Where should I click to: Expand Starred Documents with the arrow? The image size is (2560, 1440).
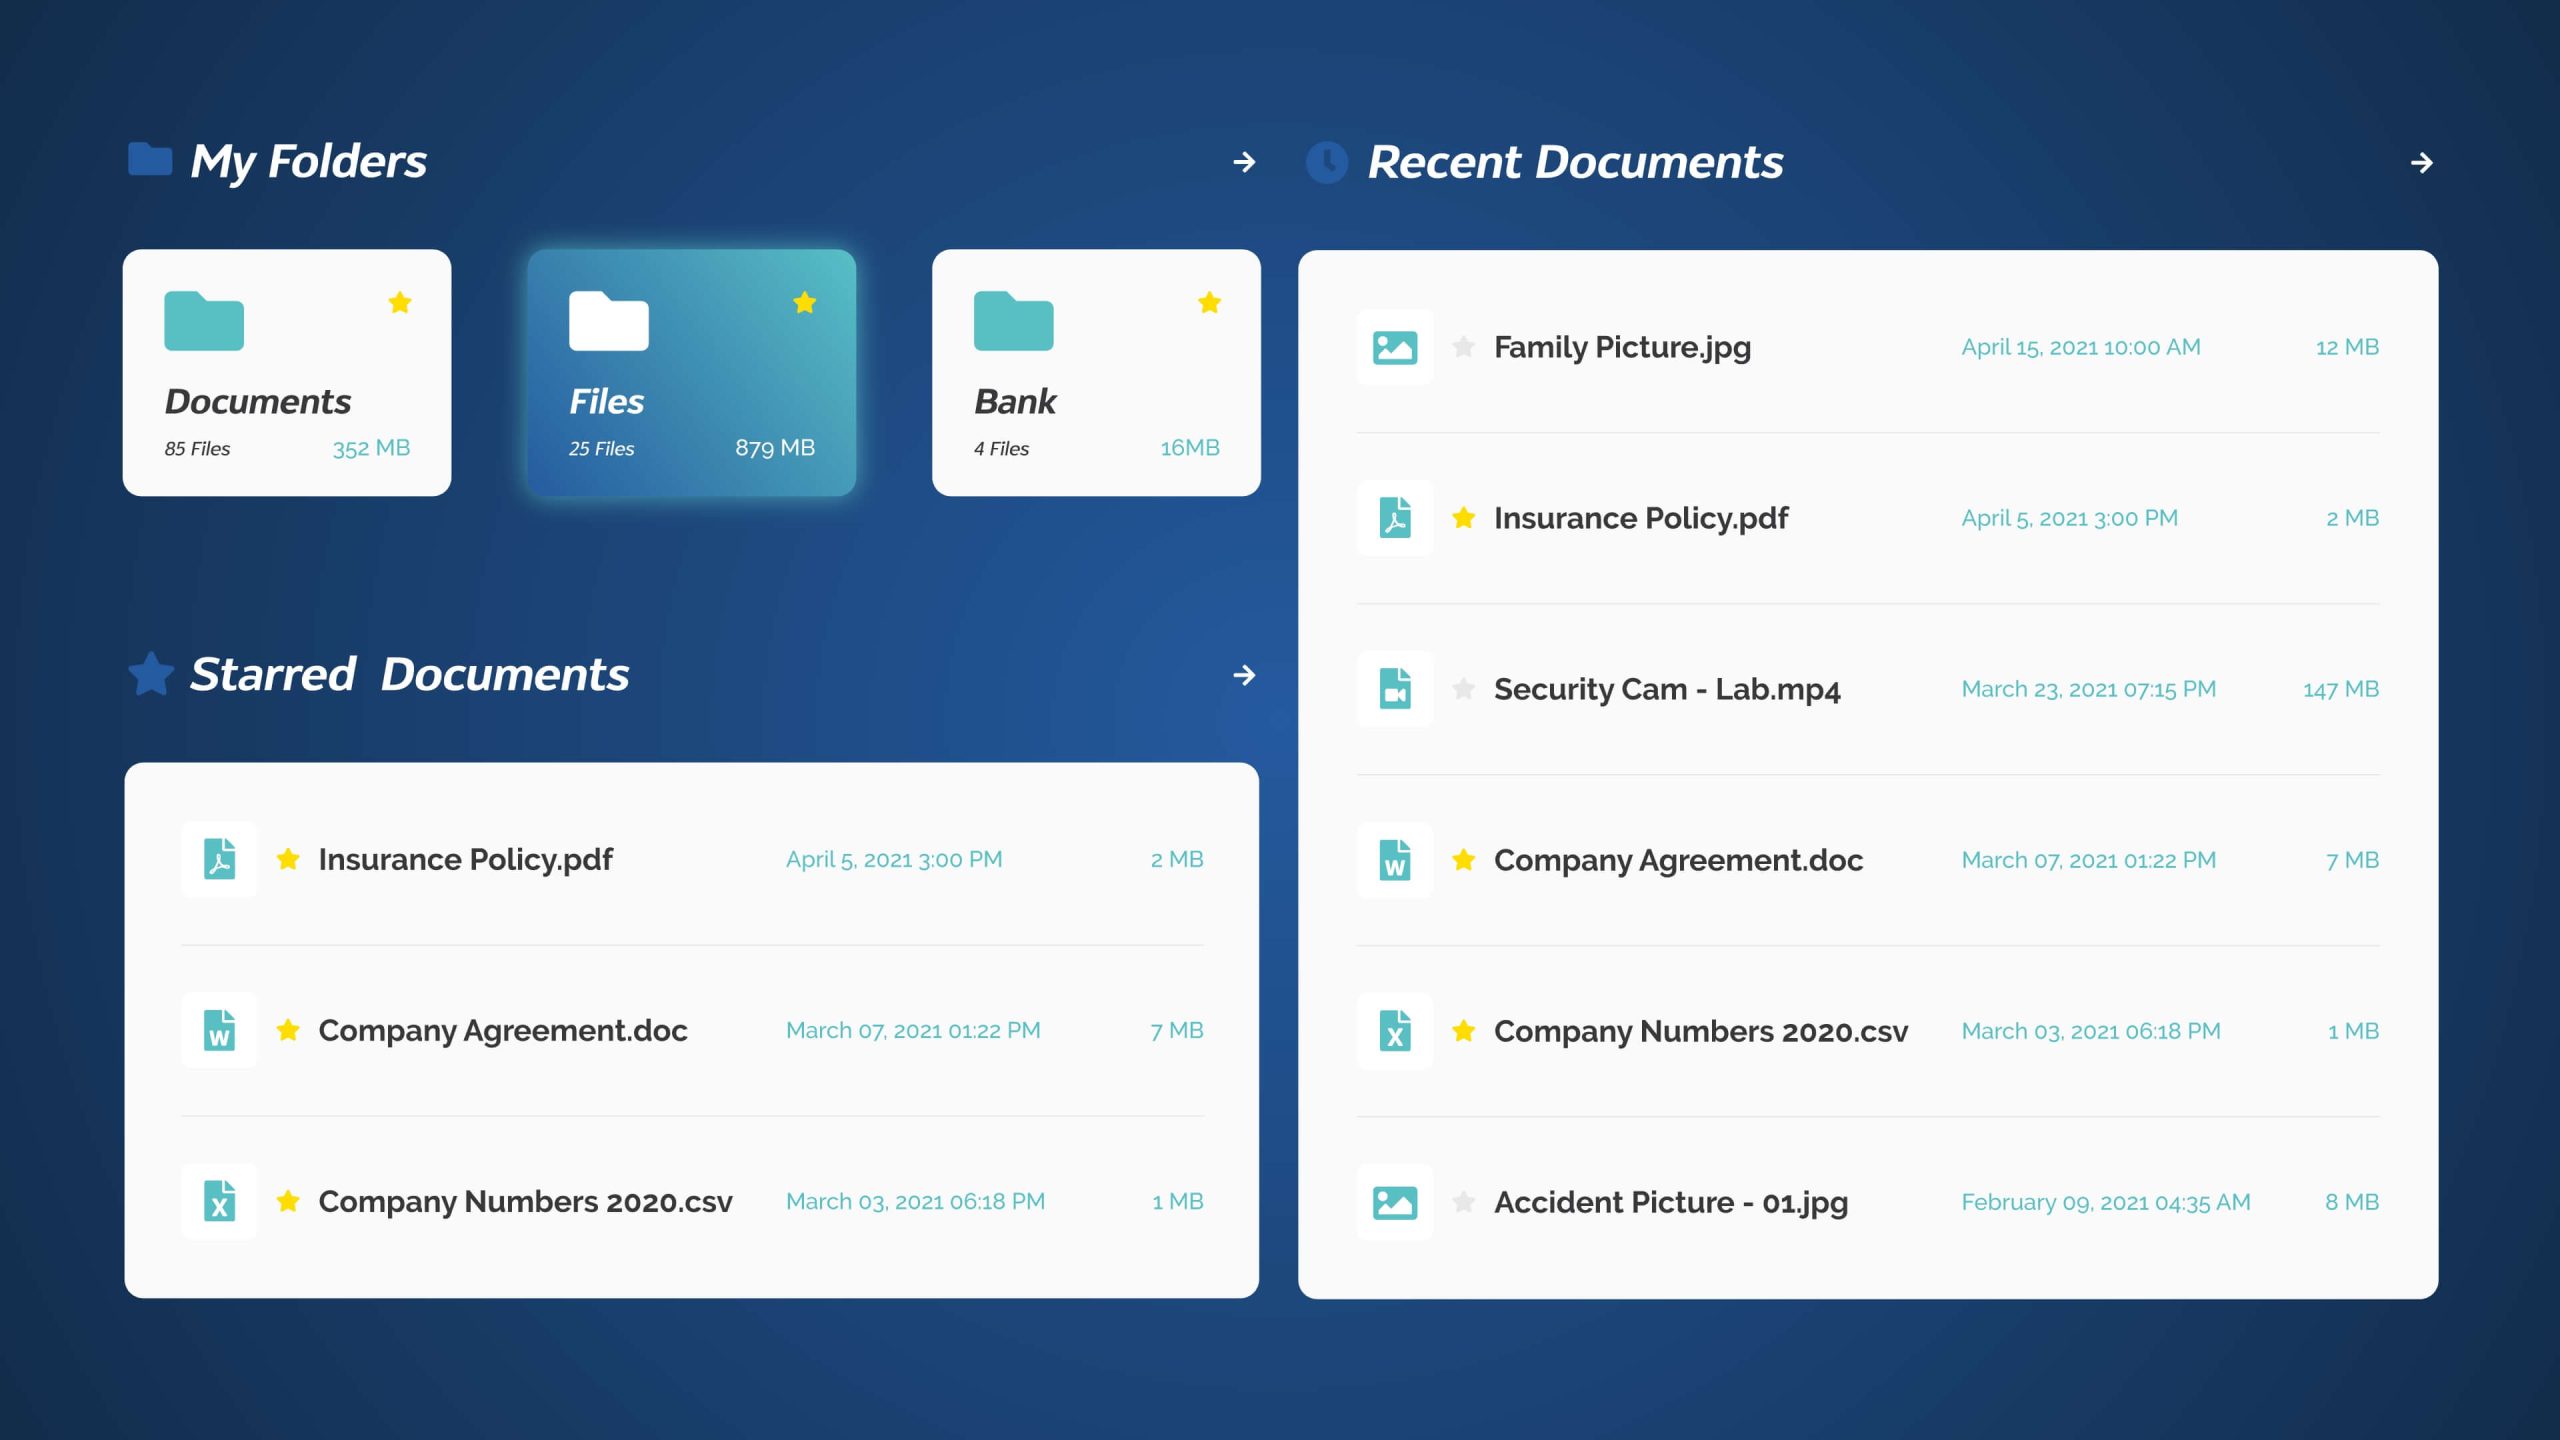click(x=1244, y=675)
